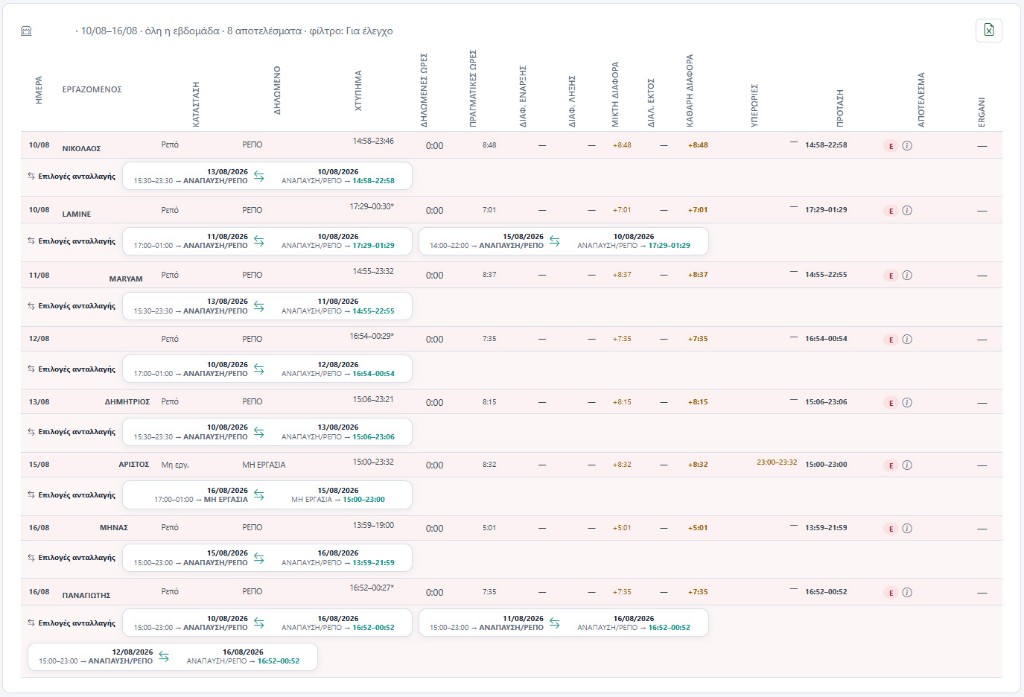
Task: Open info icon in MARYAM row
Action: 907,275
